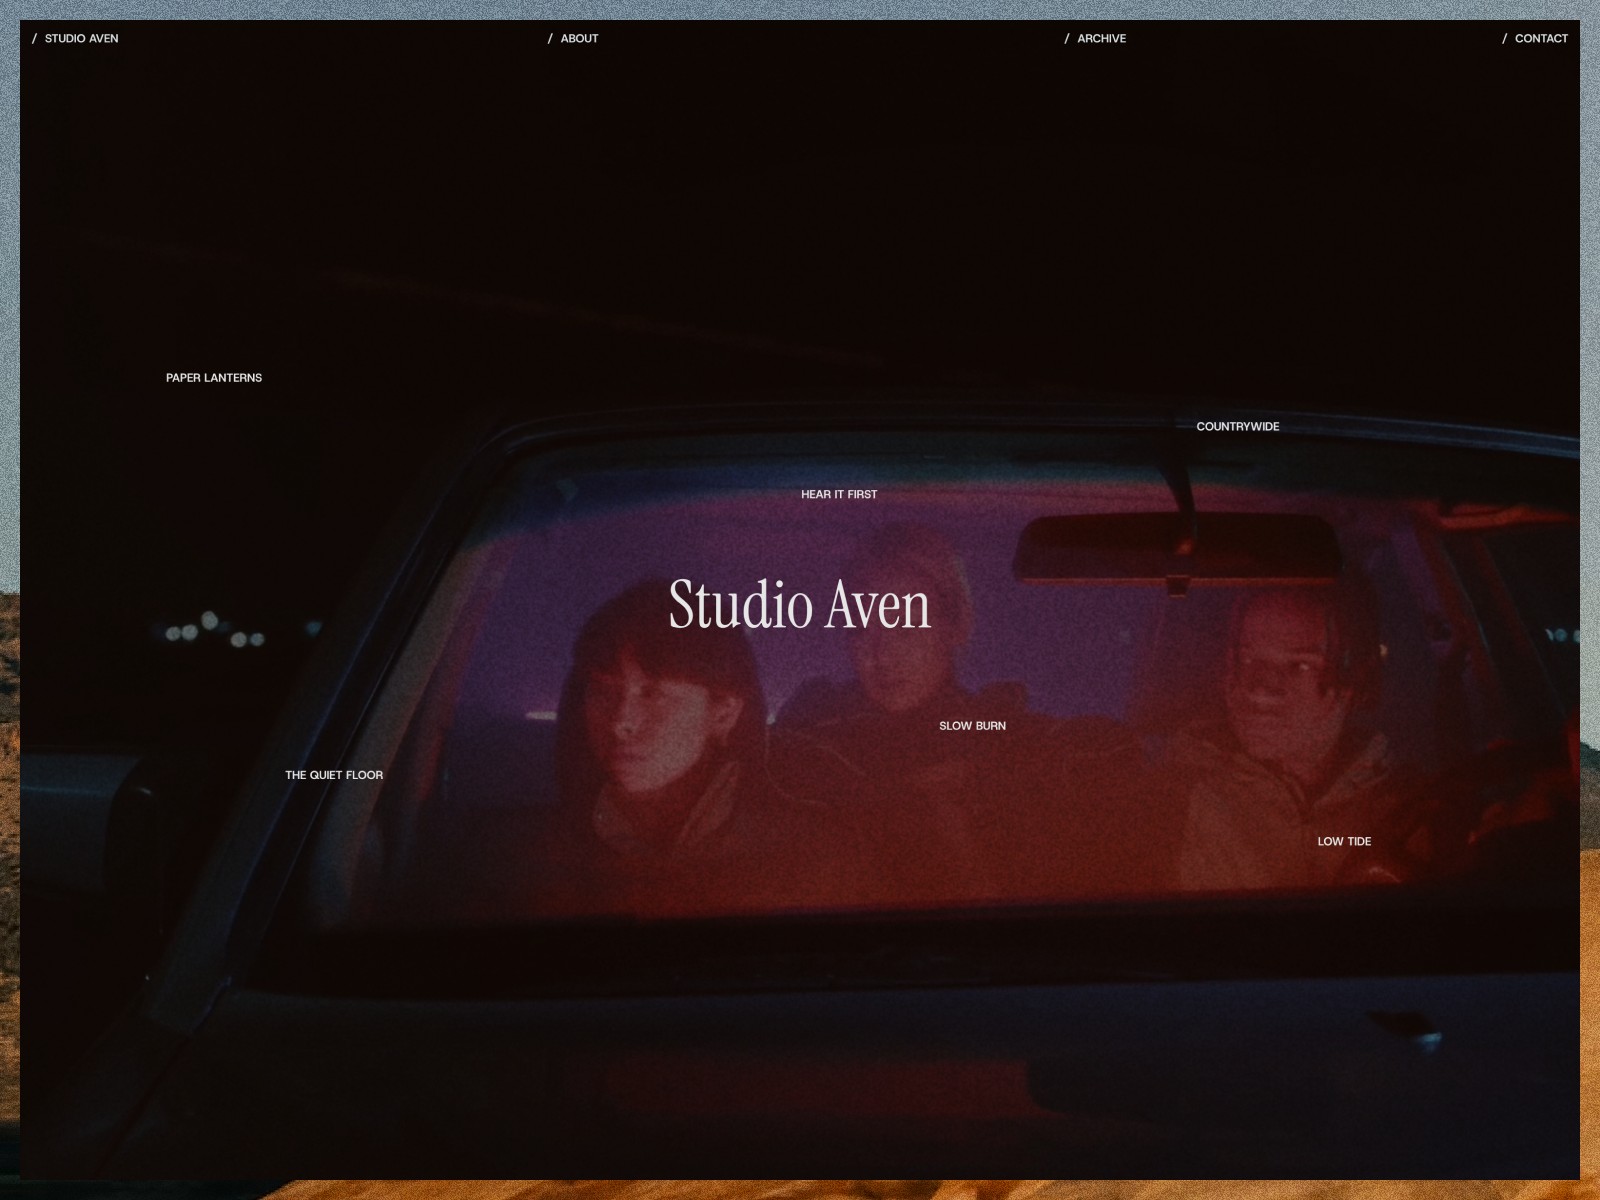Open the Studio Aven home link in the navigation
Viewport: 1600px width, 1200px height.
pos(76,38)
